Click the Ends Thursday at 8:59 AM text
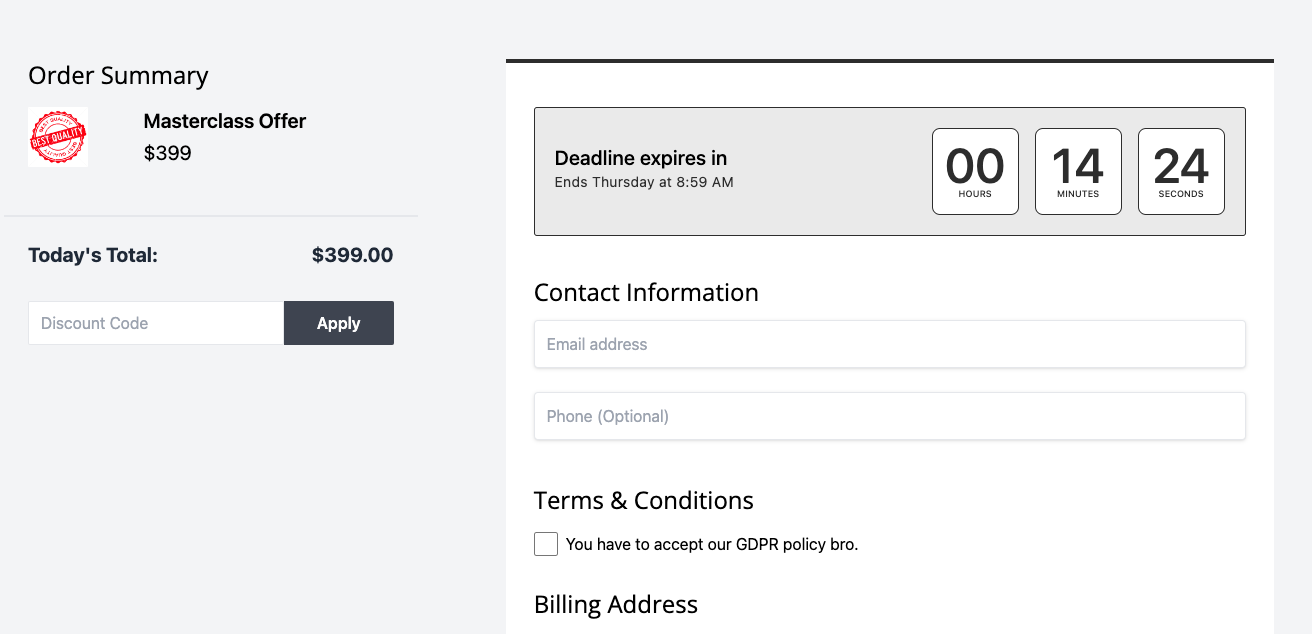 point(644,182)
